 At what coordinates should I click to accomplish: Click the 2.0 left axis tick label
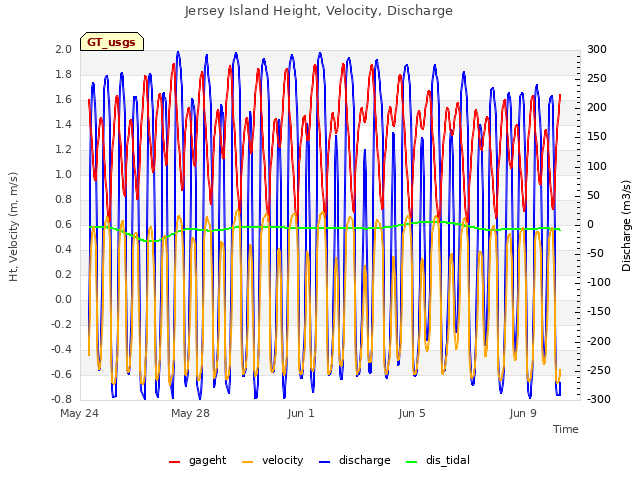63,49
